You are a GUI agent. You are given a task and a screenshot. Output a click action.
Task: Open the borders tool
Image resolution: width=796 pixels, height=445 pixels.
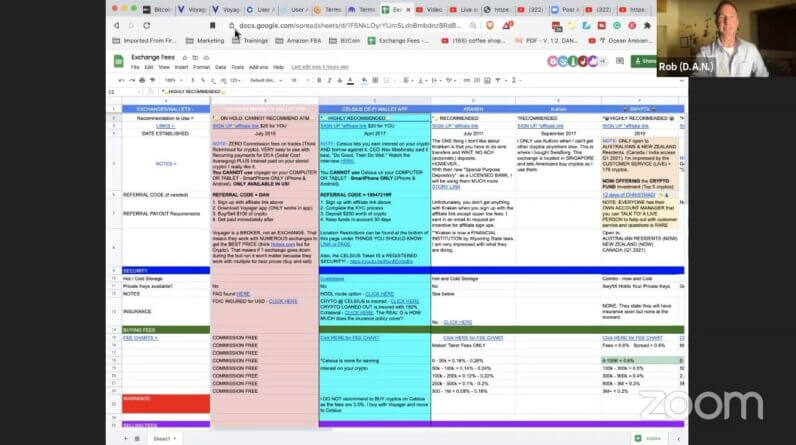[375, 80]
